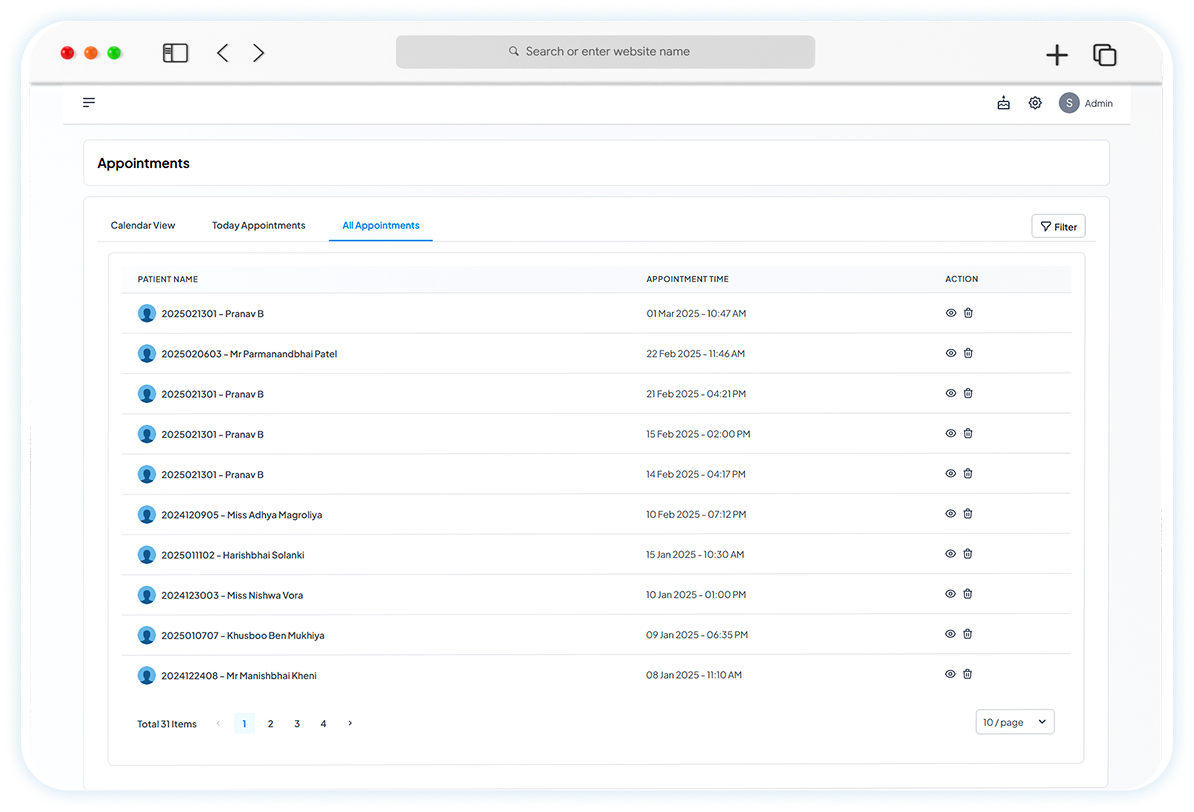Image resolution: width=1194 pixels, height=812 pixels.
Task: Click the '22 Feb 2025 – 11:46 AM' cell
Action: point(695,353)
